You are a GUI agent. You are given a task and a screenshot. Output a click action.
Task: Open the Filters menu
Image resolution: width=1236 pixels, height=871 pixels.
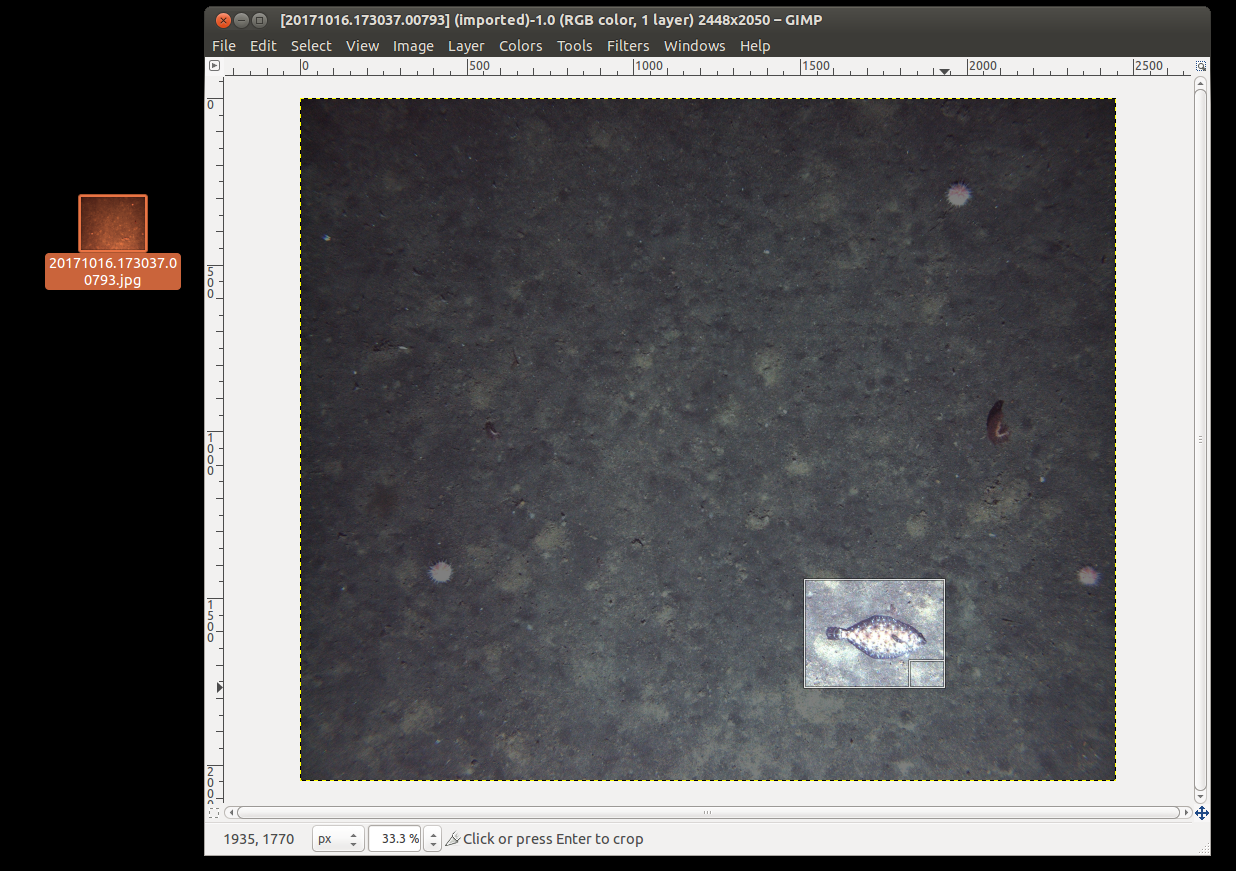[x=628, y=46]
